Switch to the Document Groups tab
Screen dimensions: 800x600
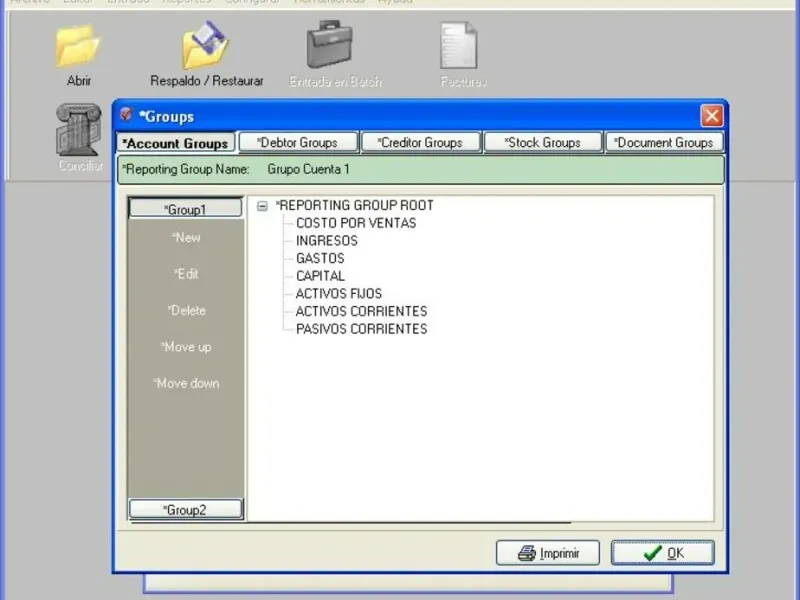point(664,142)
